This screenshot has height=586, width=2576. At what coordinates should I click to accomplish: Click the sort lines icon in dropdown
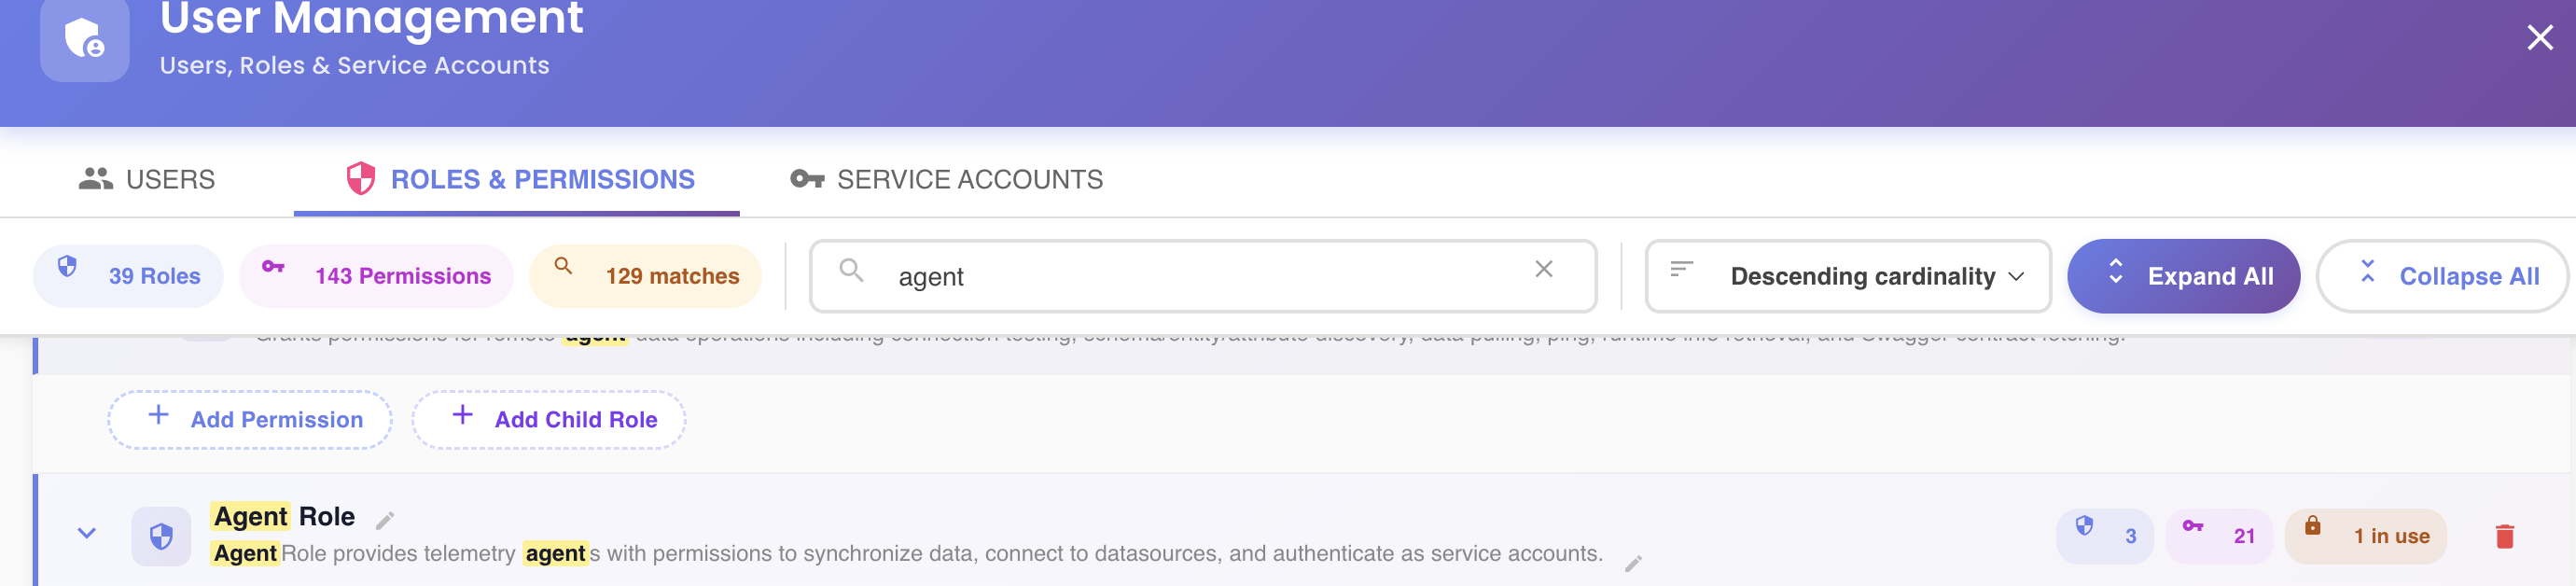tap(1682, 269)
